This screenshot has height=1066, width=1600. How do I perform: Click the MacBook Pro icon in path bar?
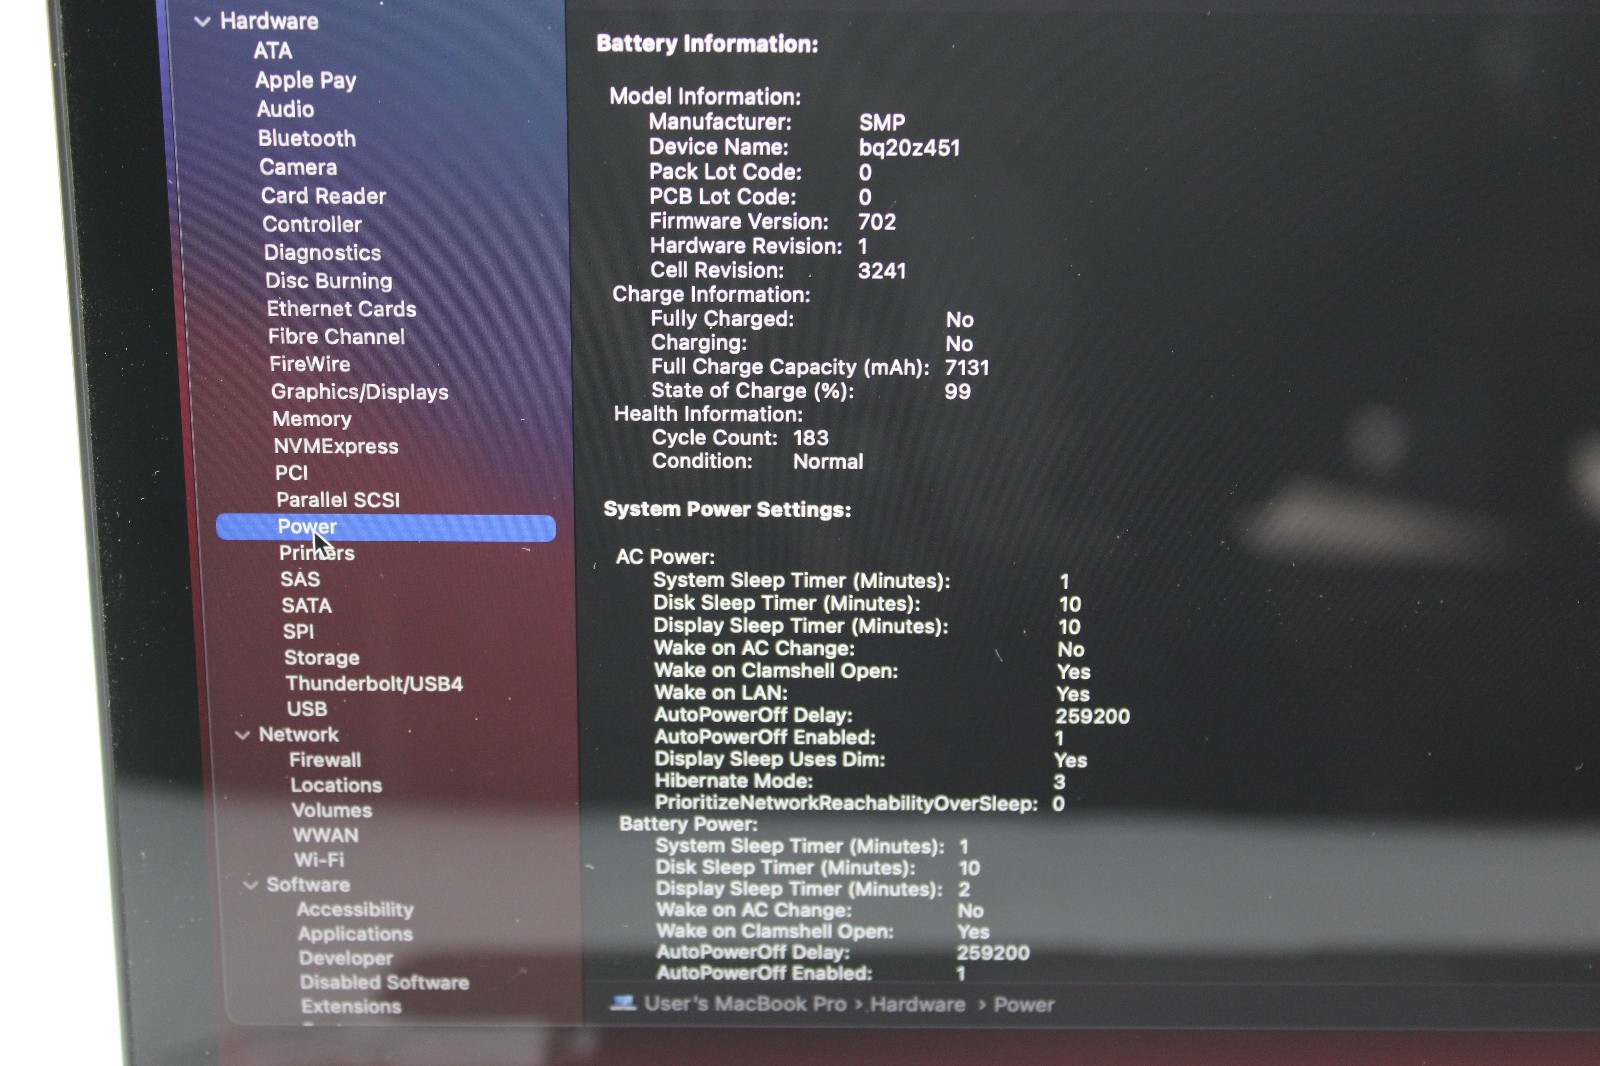623,1003
